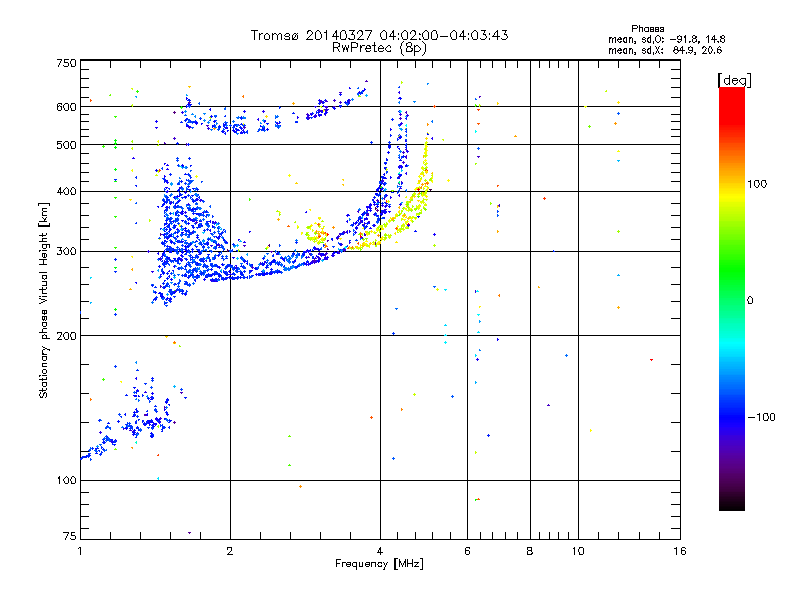800x600 pixels.
Task: Click the 'Frequency [MHz]' axis label
Action: click(x=379, y=564)
